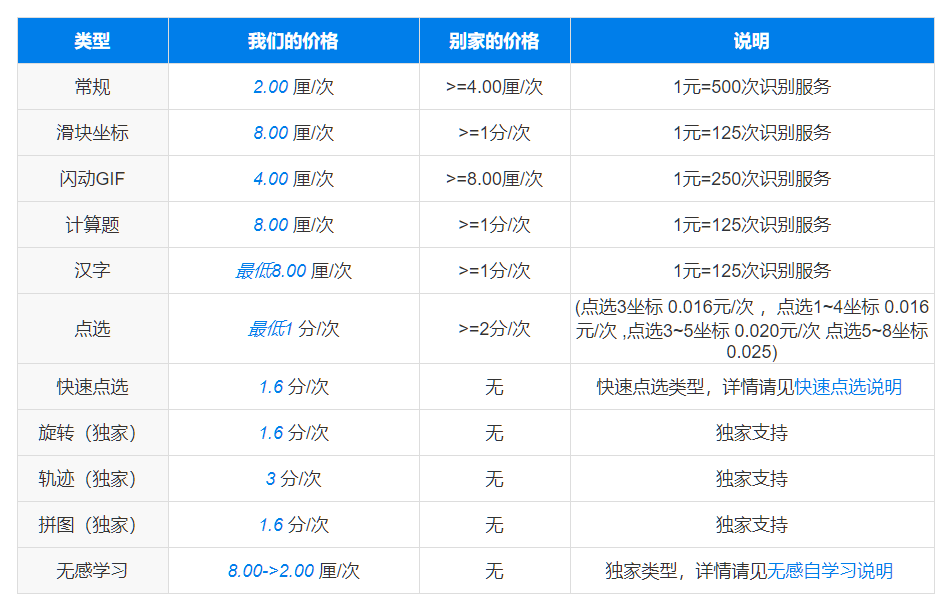Select the 拼图（独家） row label
Screen dimensions: 951x605
coord(92,524)
